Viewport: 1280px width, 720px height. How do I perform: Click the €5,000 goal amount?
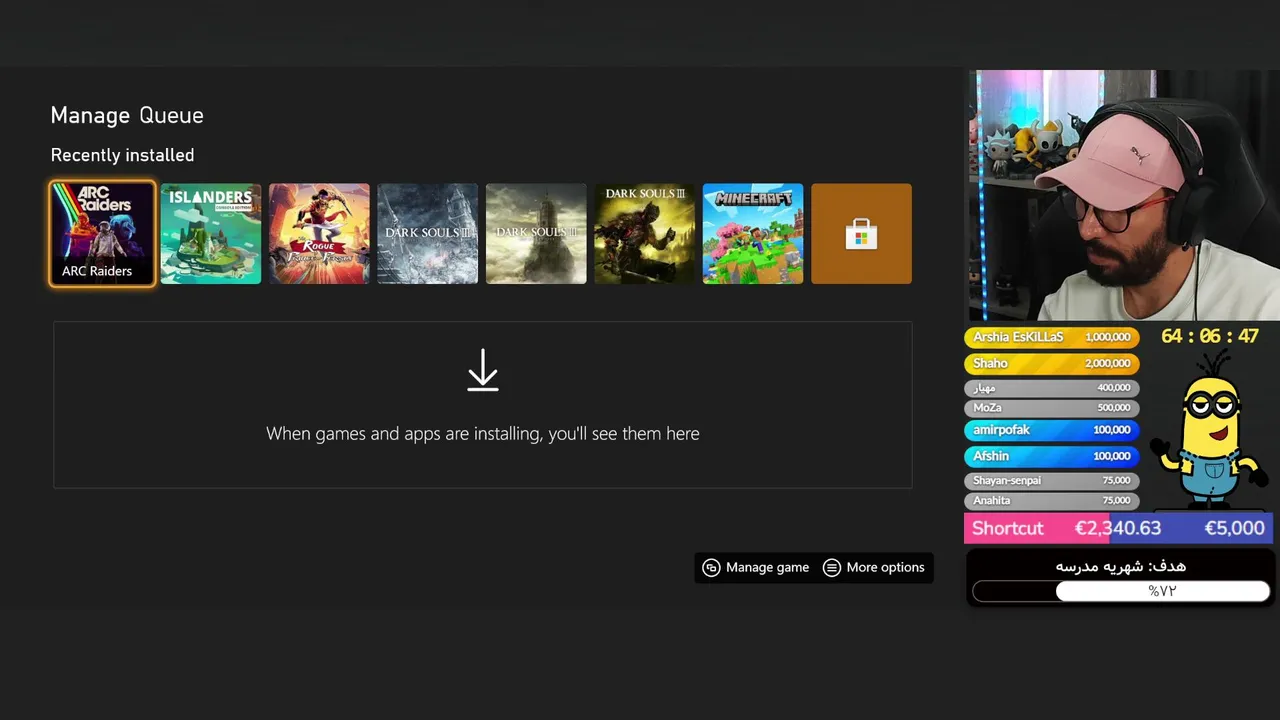(x=1234, y=528)
